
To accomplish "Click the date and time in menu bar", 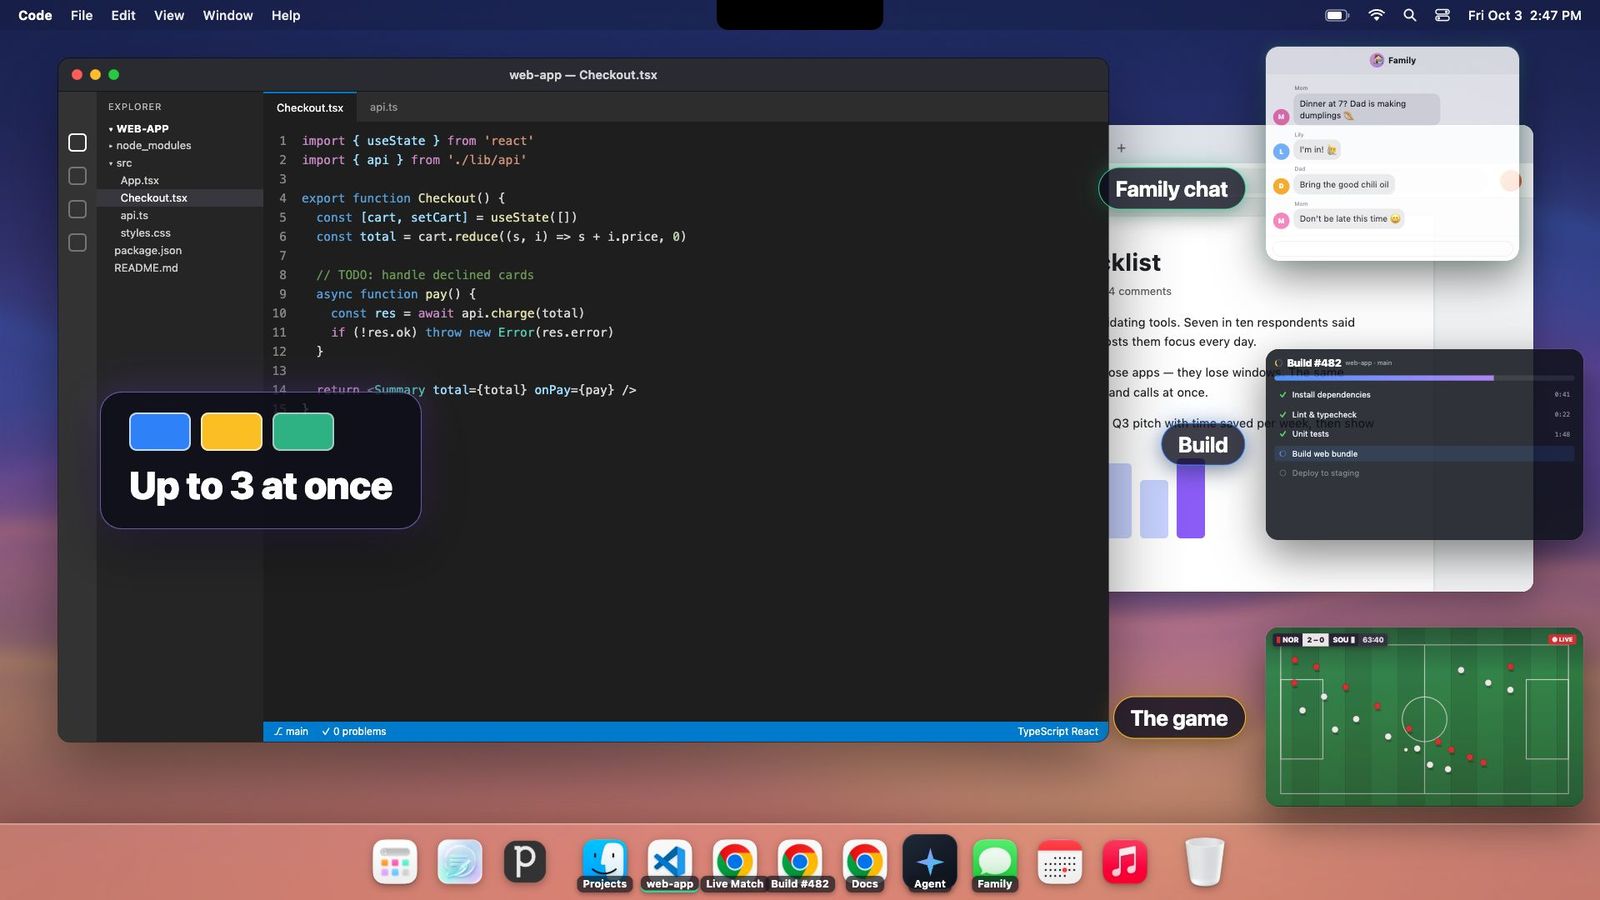I will point(1525,15).
